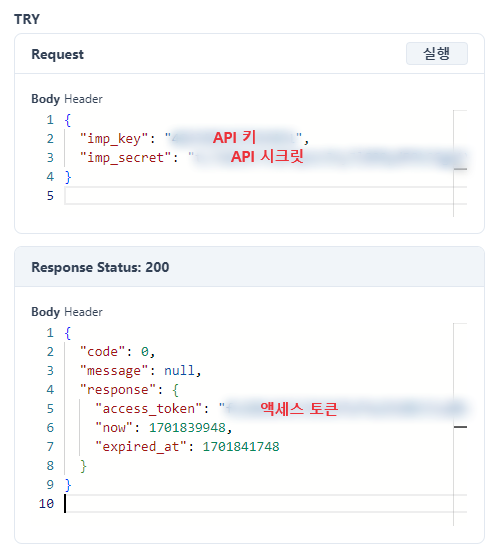The image size is (500, 559).
Task: Click the "code" key in response
Action: point(103,352)
